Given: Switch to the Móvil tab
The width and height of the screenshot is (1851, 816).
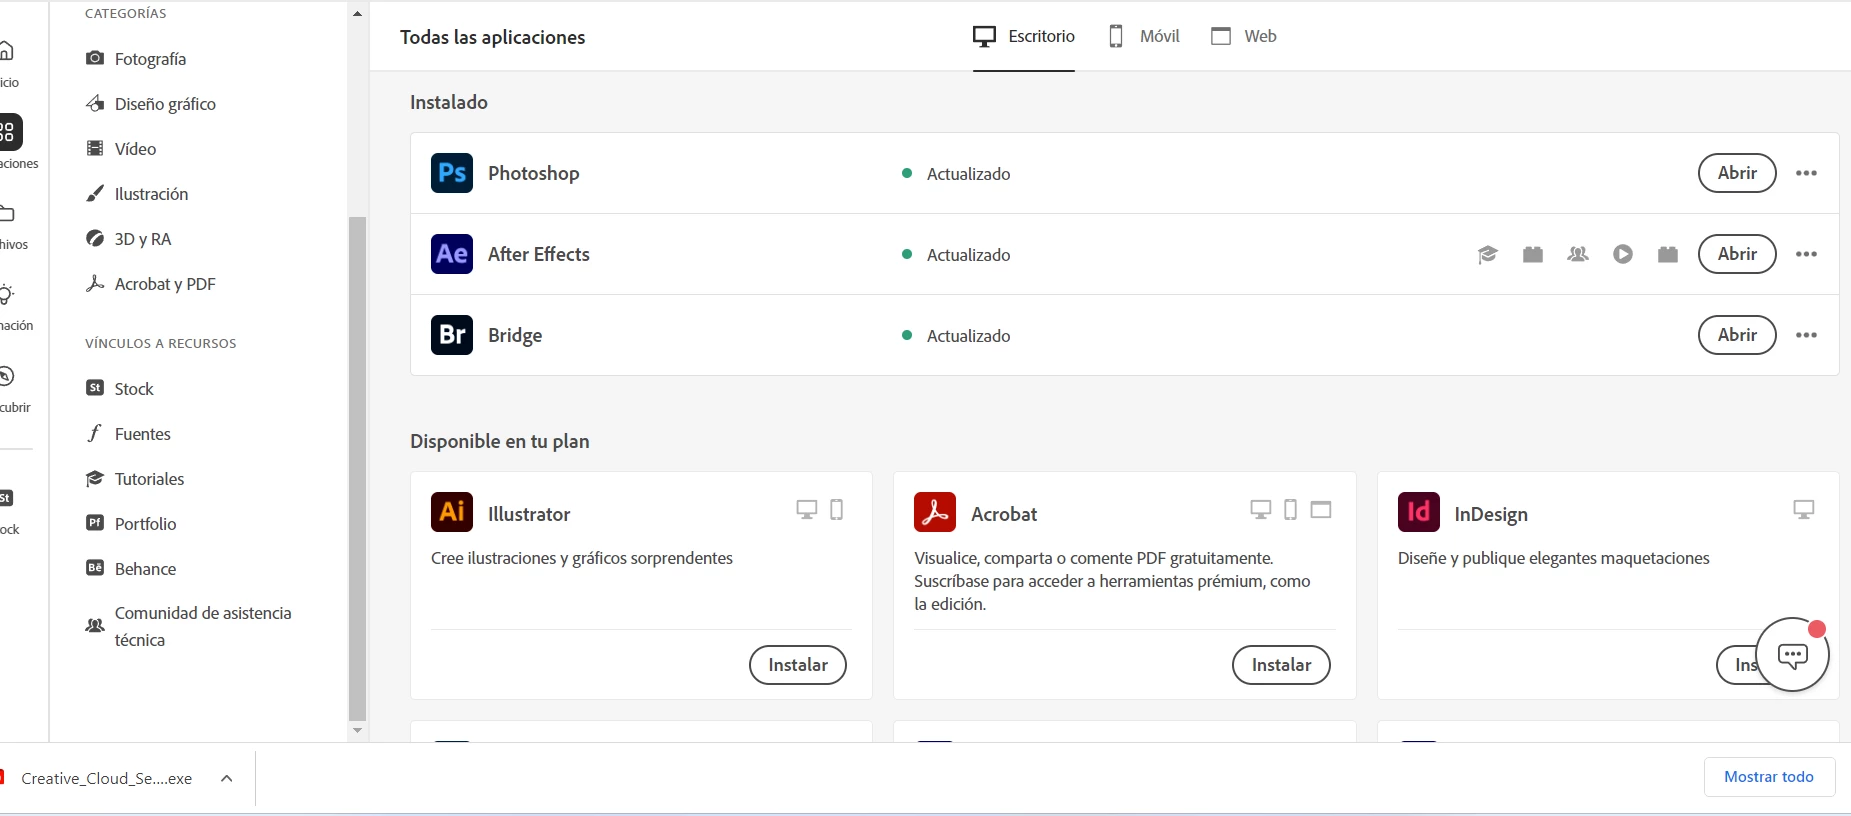Looking at the screenshot, I should click(x=1144, y=37).
